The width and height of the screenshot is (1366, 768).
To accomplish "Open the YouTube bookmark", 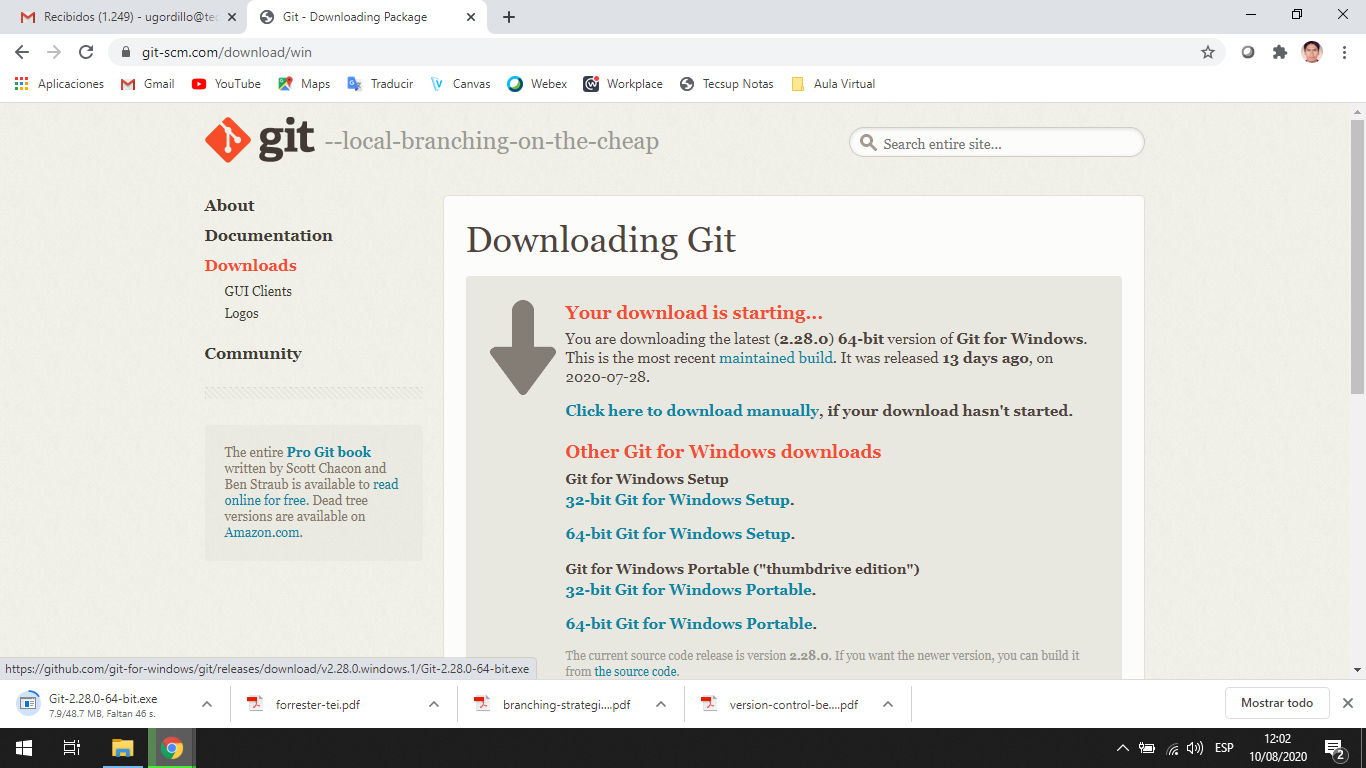I will click(226, 84).
